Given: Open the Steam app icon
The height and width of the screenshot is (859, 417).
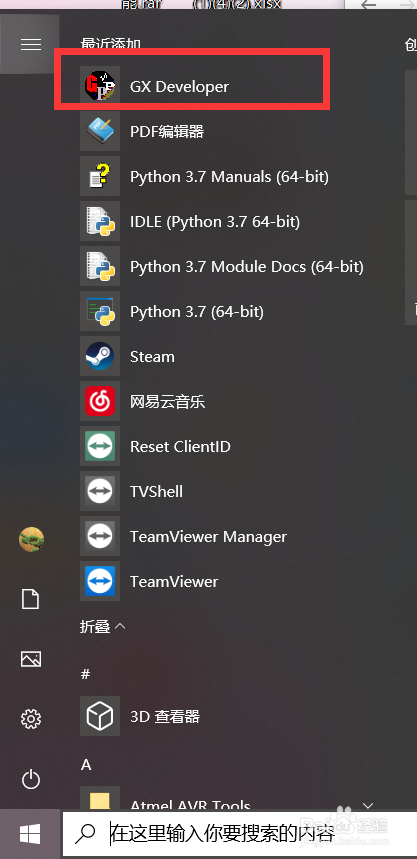Looking at the screenshot, I should click(x=100, y=356).
